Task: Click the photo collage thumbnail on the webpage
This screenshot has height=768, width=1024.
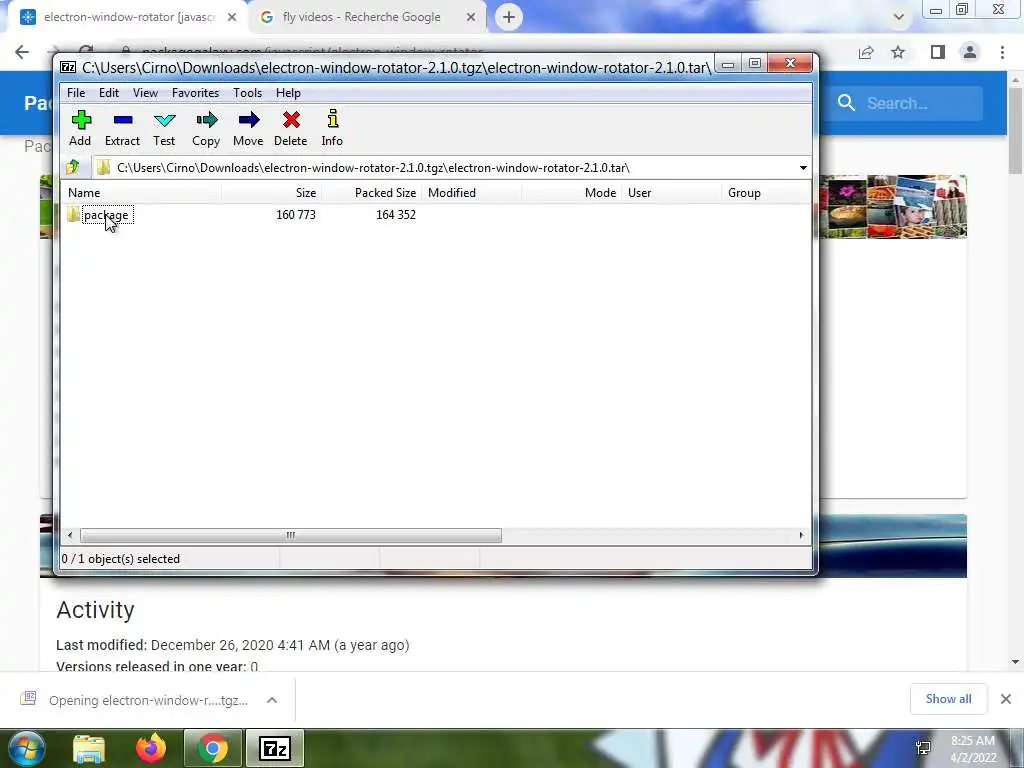Action: 893,206
